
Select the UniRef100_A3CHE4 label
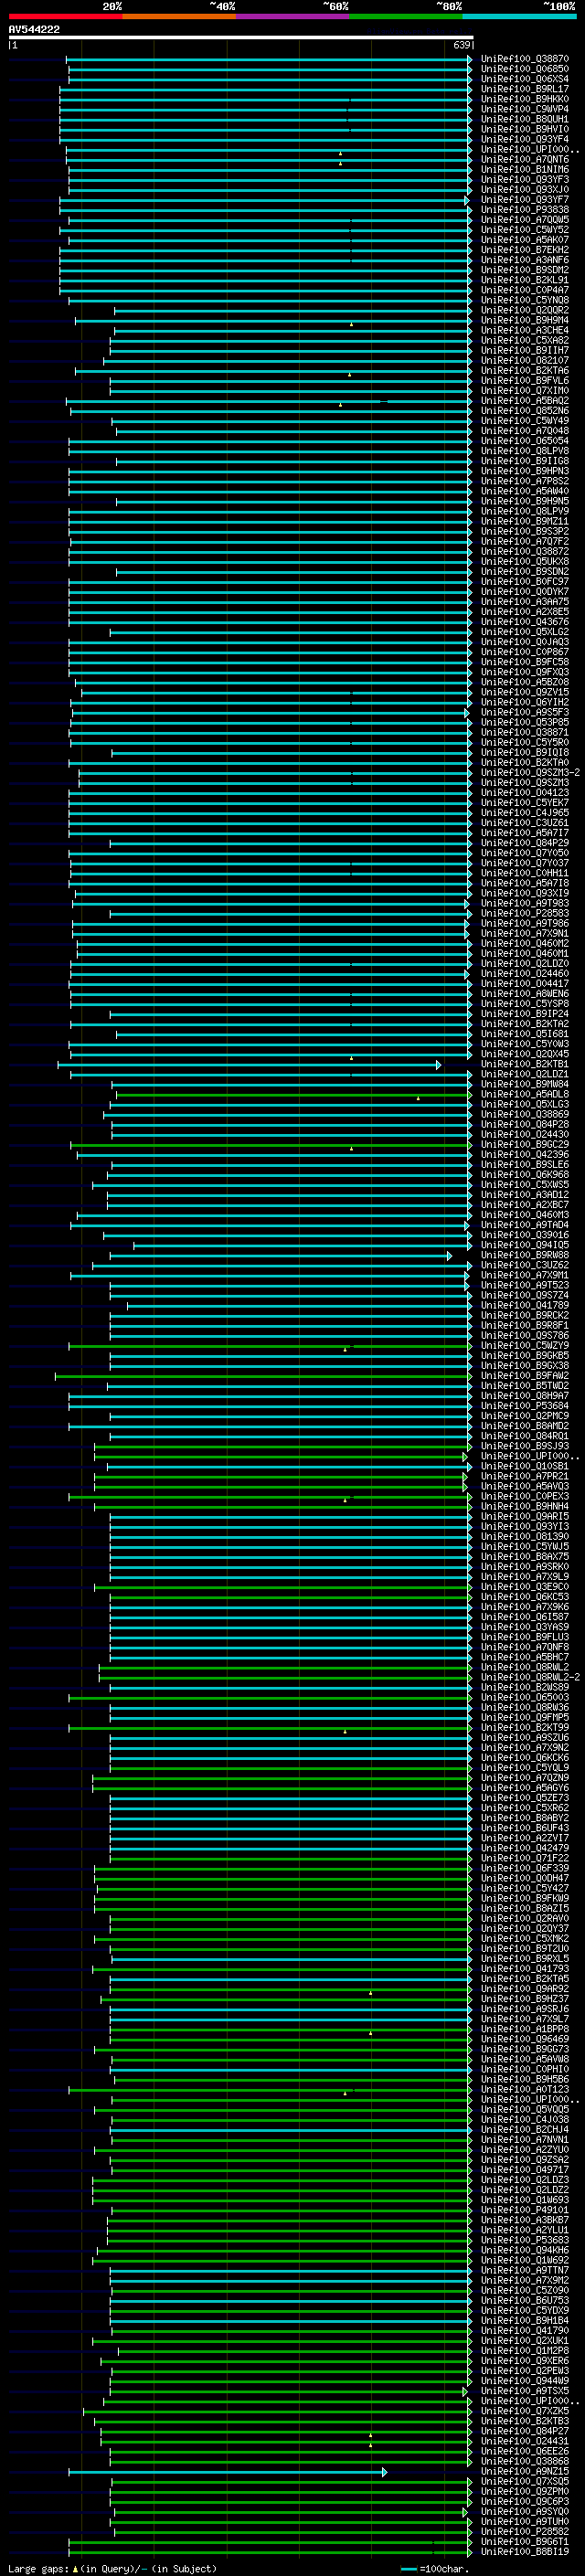coord(524,330)
